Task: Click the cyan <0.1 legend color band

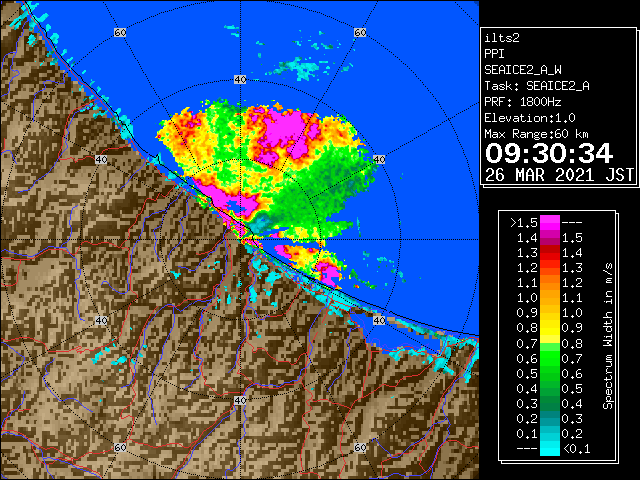Action: (549, 449)
